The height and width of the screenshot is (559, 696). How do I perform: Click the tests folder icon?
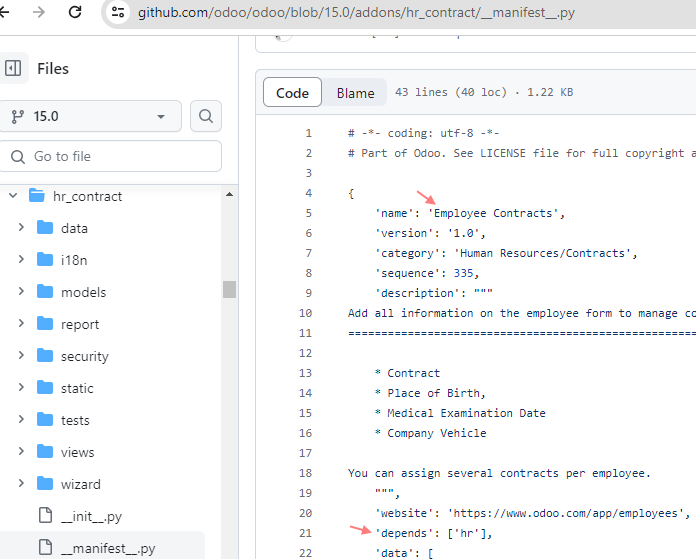pos(45,419)
